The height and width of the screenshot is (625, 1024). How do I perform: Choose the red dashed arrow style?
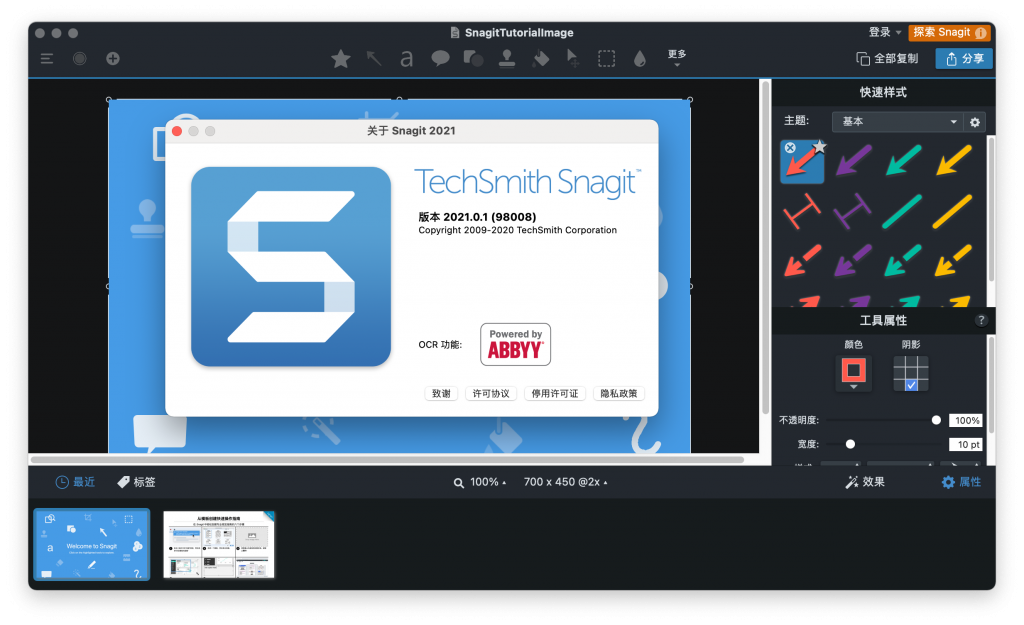[x=803, y=261]
